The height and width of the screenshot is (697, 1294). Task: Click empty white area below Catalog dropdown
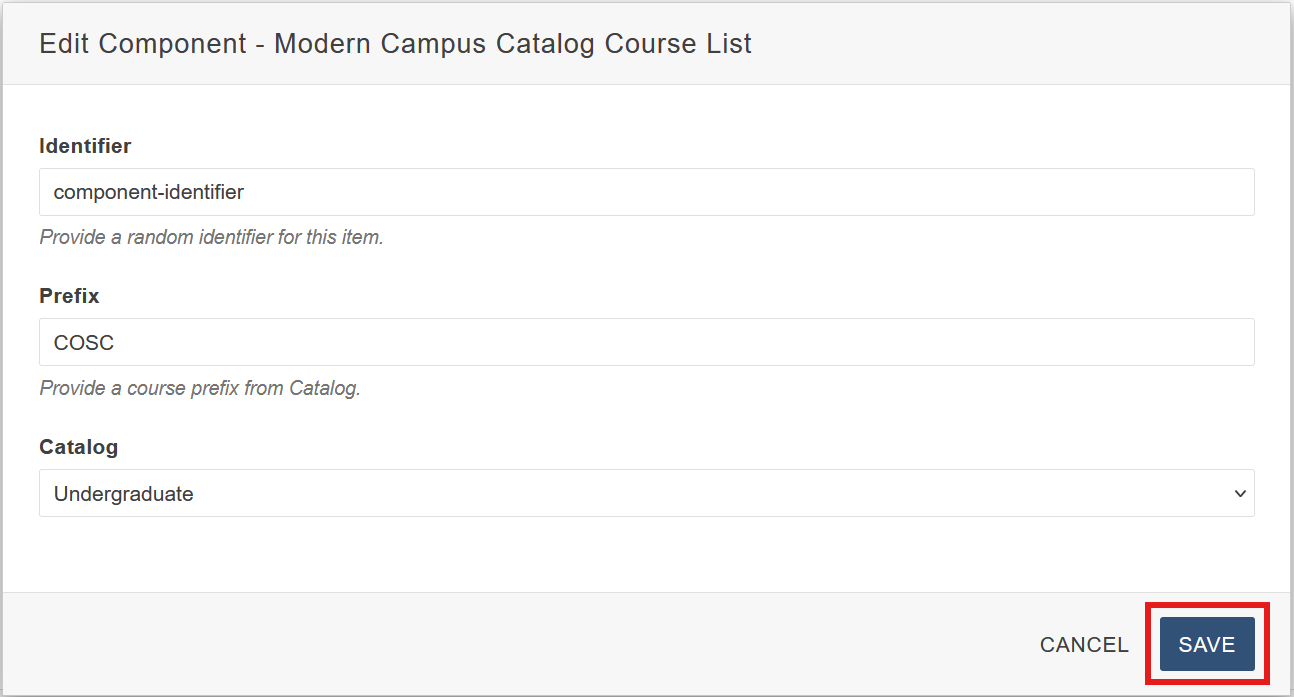[646, 555]
